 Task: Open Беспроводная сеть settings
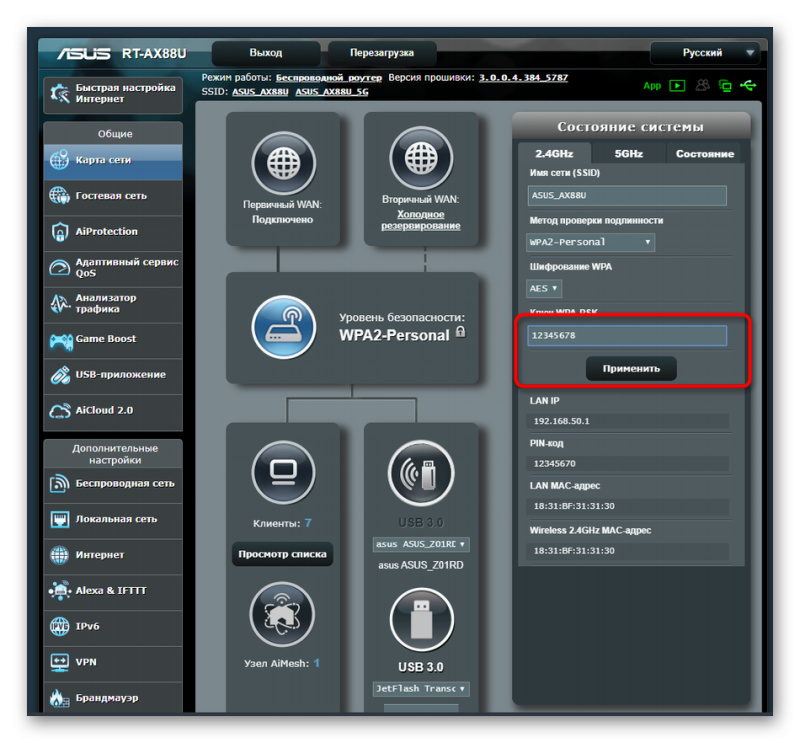tap(113, 484)
